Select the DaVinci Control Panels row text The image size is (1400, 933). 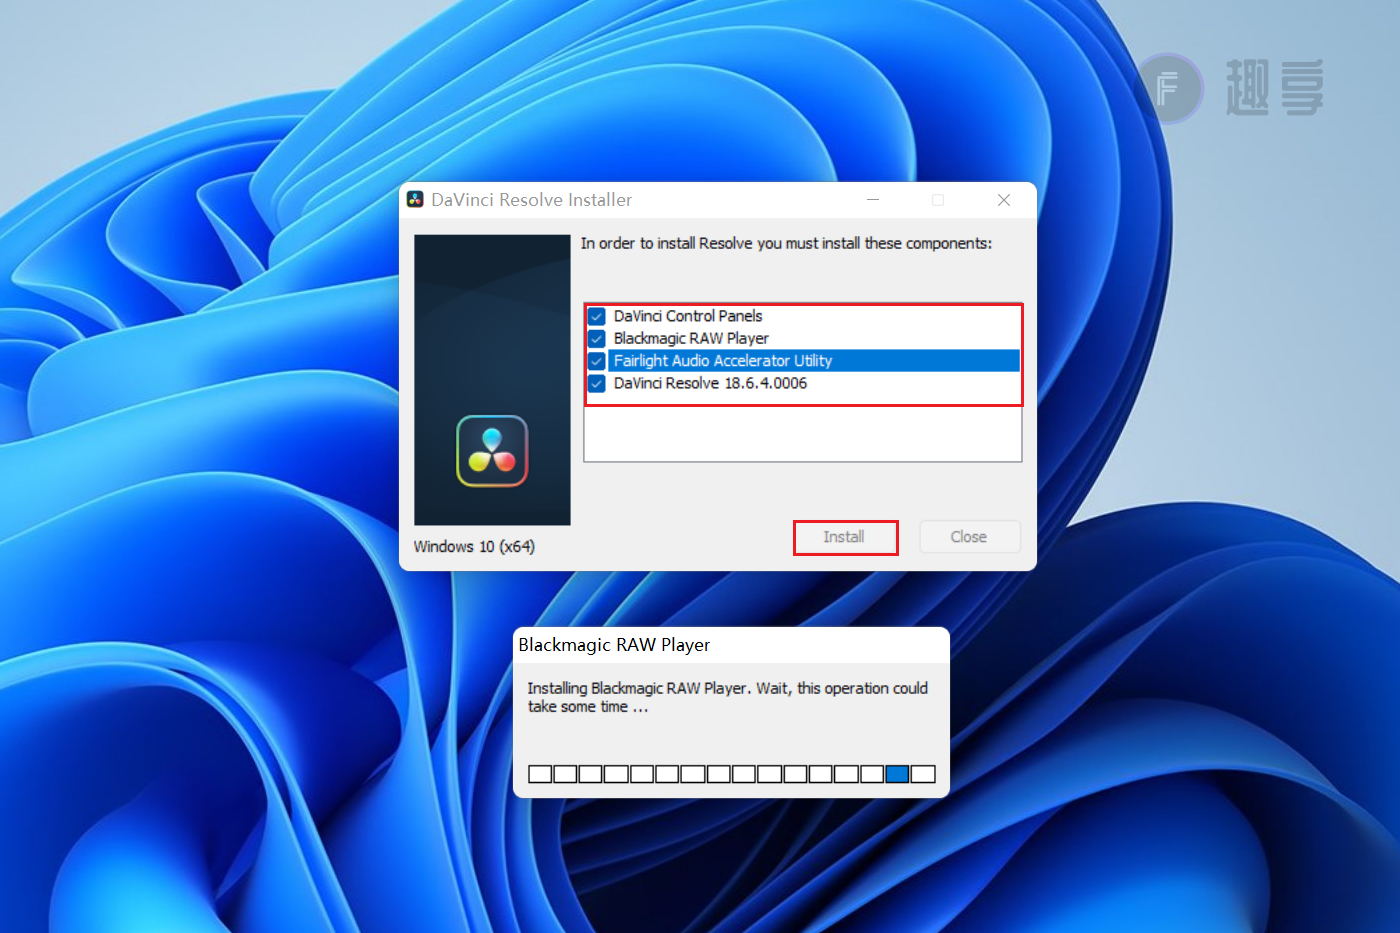click(688, 316)
